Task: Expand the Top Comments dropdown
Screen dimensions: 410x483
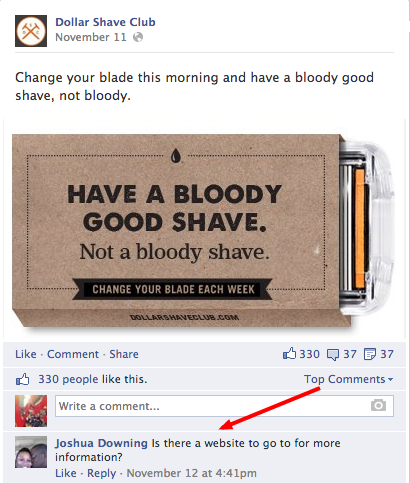Action: [348, 379]
